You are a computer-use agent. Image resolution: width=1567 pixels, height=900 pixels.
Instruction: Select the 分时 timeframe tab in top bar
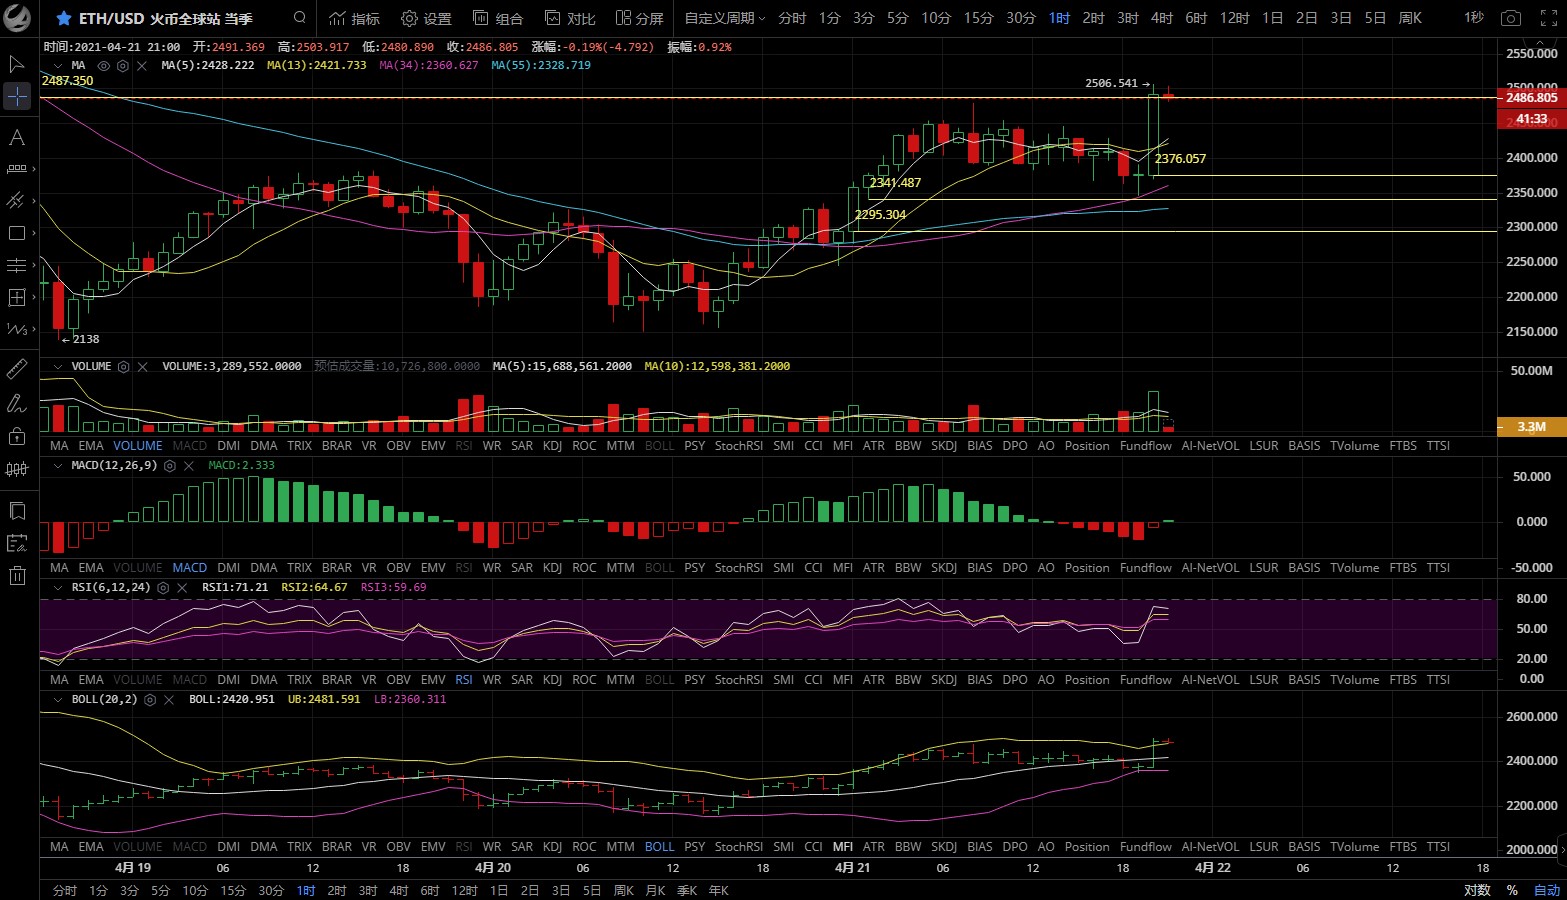(x=792, y=19)
